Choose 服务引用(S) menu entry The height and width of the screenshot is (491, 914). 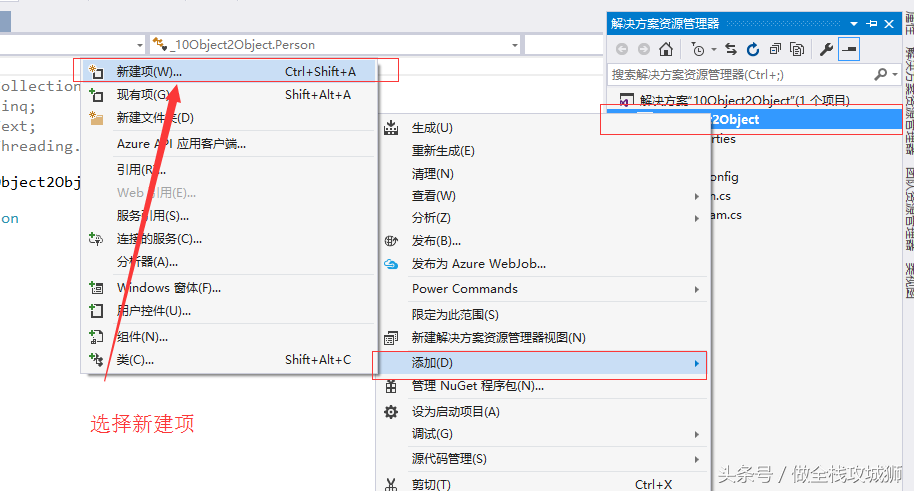(229, 216)
